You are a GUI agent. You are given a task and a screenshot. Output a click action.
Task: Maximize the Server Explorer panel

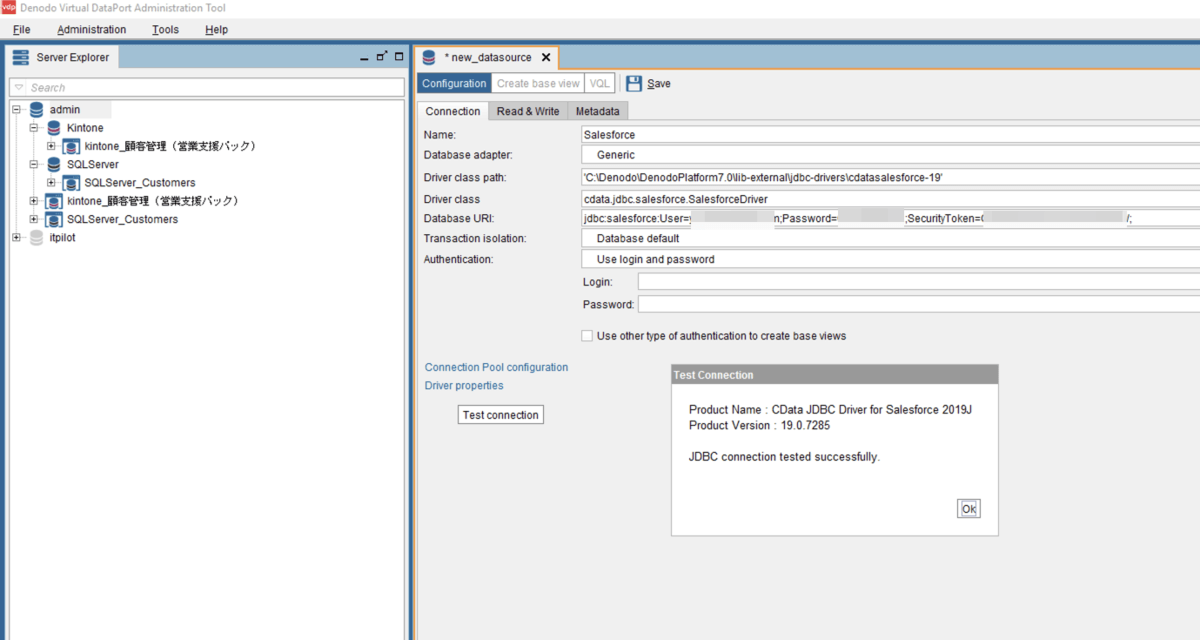(399, 56)
